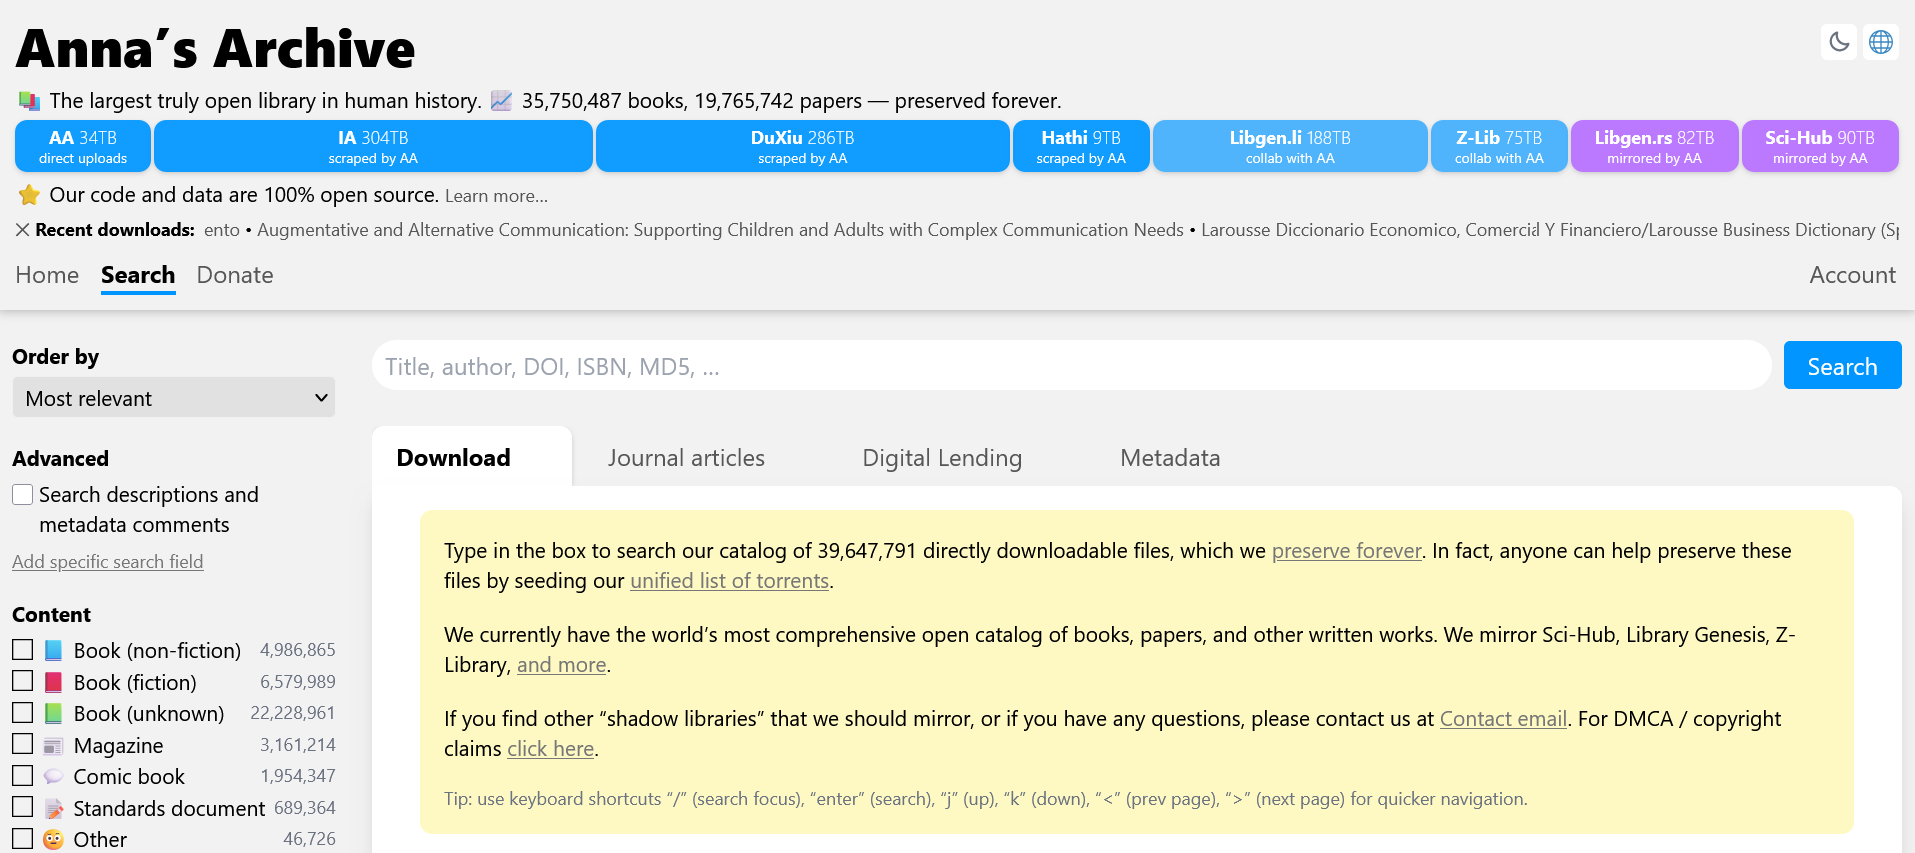1915x853 pixels.
Task: Click the blue book icon for non-fiction
Action: click(54, 651)
